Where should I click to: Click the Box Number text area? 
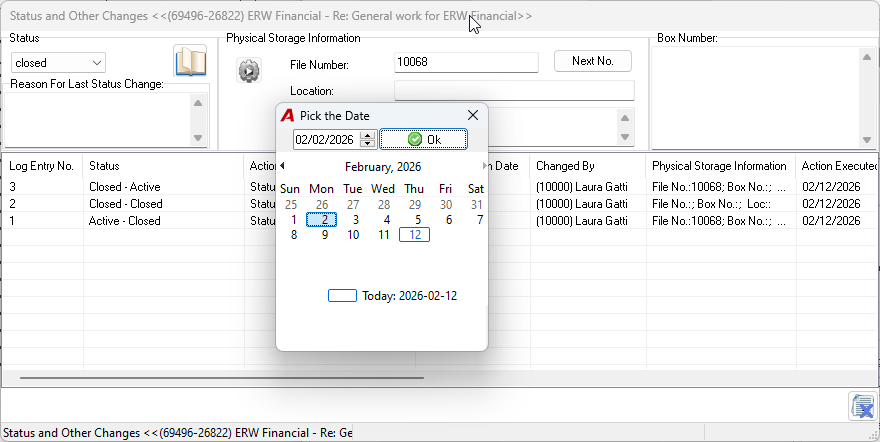[756, 98]
